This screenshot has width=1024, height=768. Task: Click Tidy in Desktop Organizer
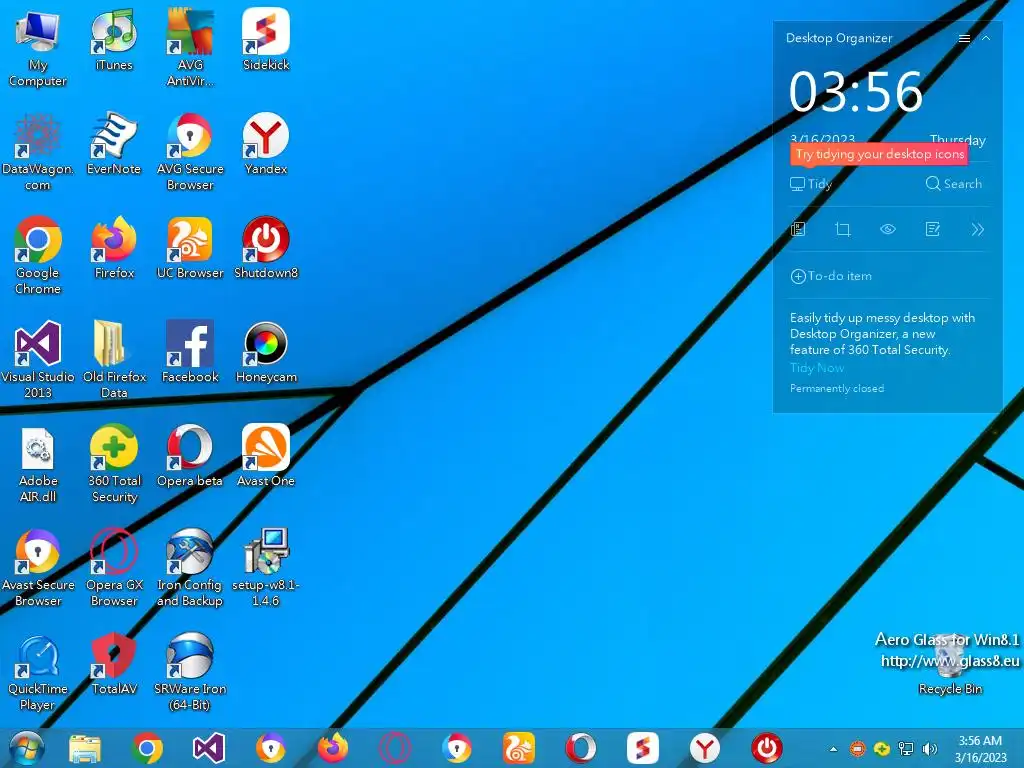(x=811, y=184)
